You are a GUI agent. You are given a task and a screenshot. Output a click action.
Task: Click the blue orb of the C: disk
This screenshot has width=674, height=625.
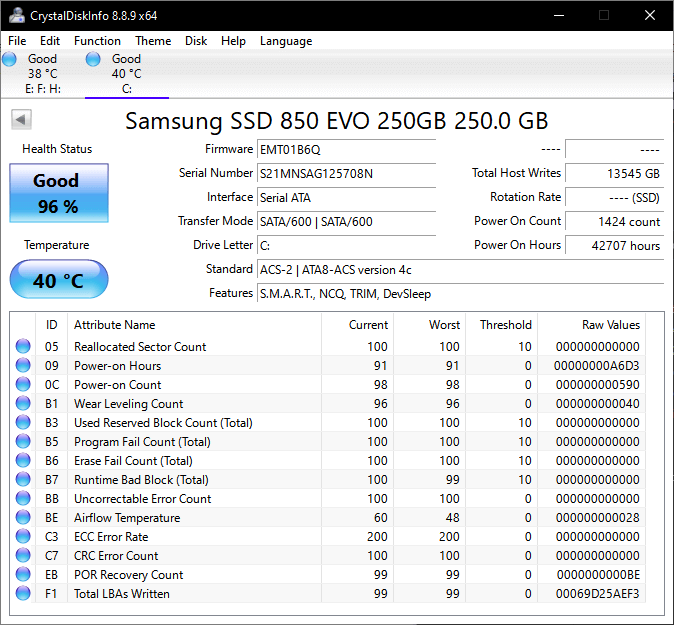point(93,59)
